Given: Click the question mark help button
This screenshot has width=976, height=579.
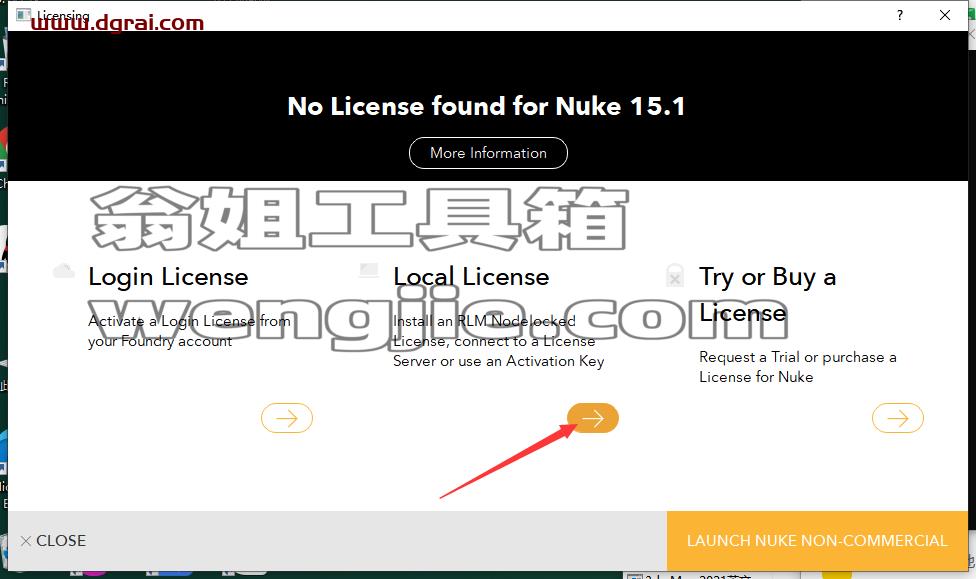Looking at the screenshot, I should [900, 15].
